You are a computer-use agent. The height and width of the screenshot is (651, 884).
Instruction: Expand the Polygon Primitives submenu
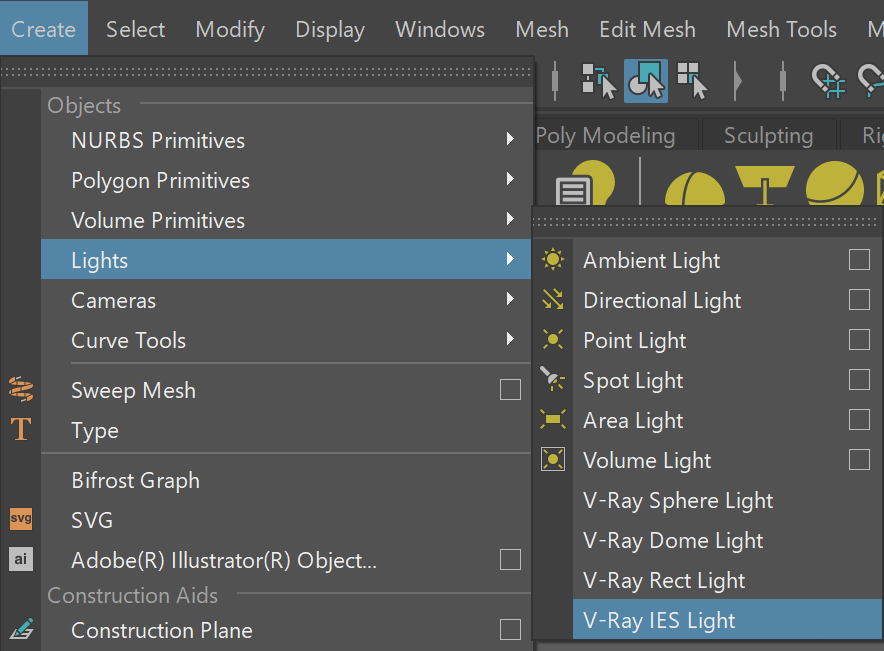click(510, 179)
